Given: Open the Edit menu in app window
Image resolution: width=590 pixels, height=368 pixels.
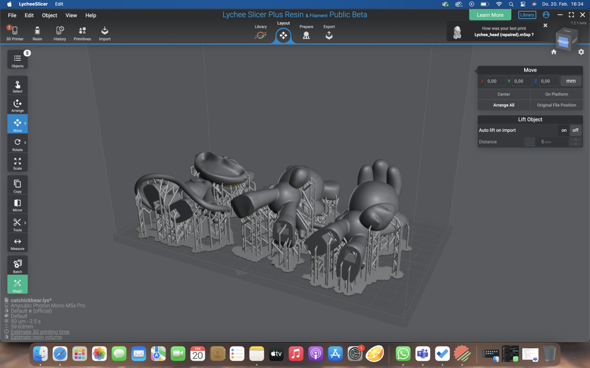Looking at the screenshot, I should coord(29,15).
